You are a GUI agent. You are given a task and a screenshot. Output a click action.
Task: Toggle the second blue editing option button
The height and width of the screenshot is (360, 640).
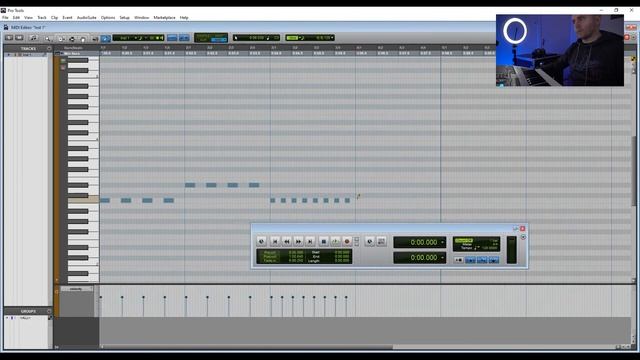pyautogui.click(x=184, y=38)
